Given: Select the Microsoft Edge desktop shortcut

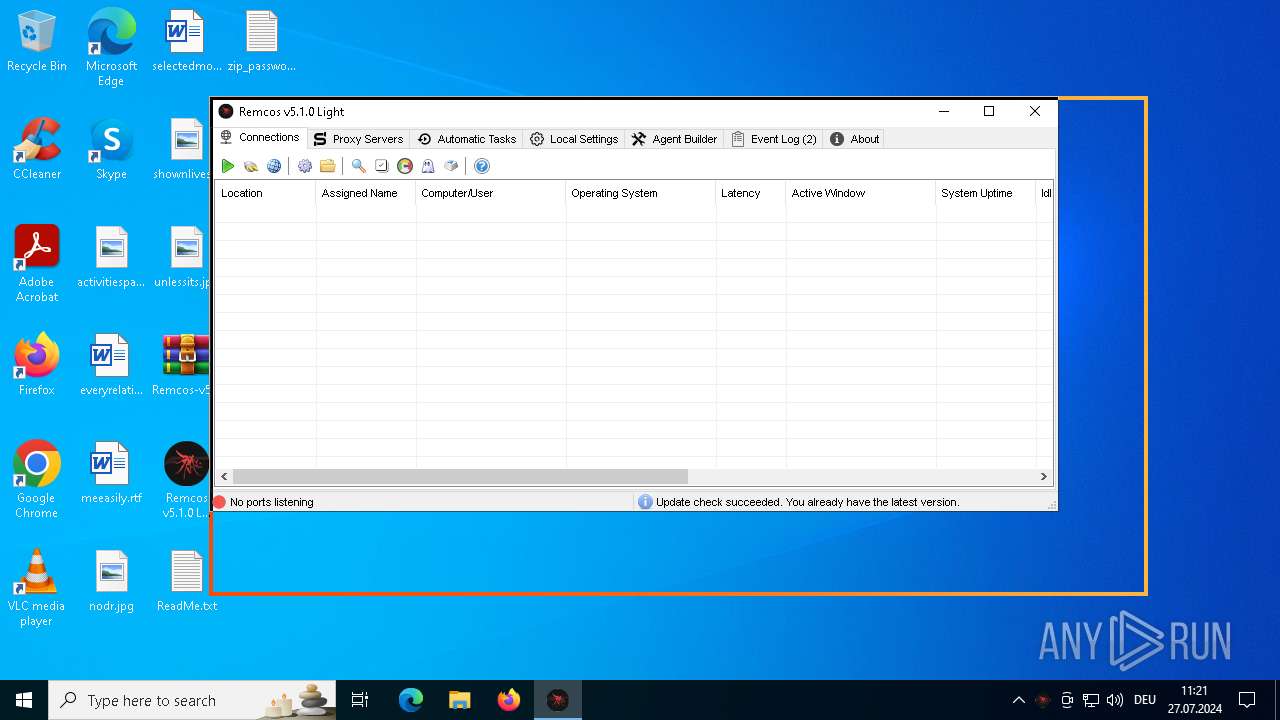Looking at the screenshot, I should (111, 47).
